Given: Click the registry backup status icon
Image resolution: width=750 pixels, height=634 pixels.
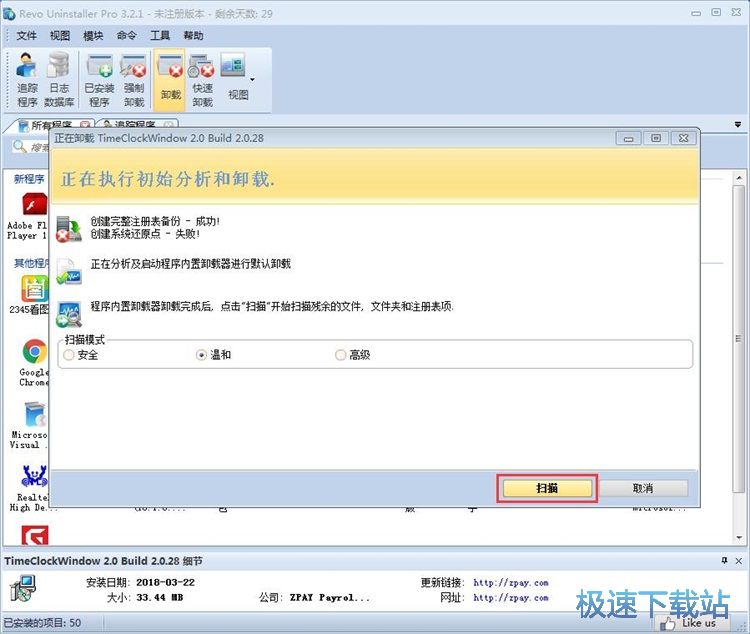Looking at the screenshot, I should (69, 228).
